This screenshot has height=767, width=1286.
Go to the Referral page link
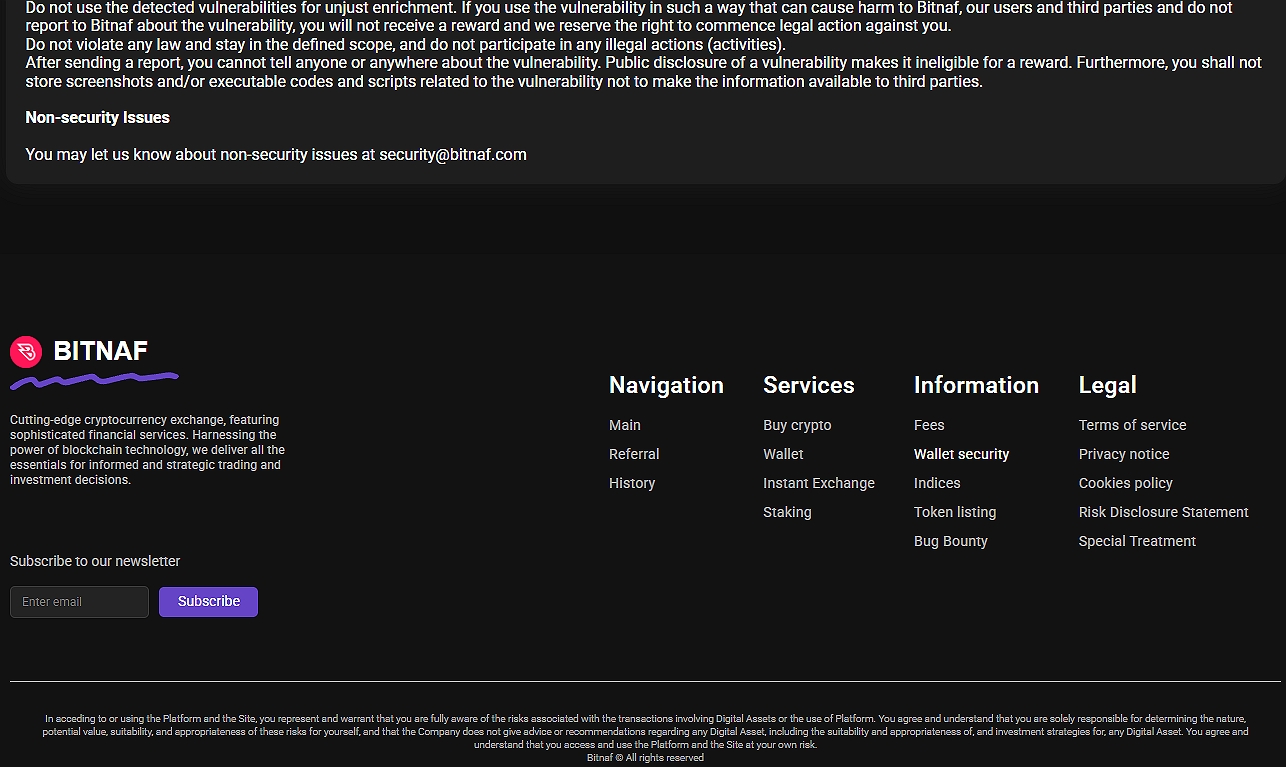point(634,454)
